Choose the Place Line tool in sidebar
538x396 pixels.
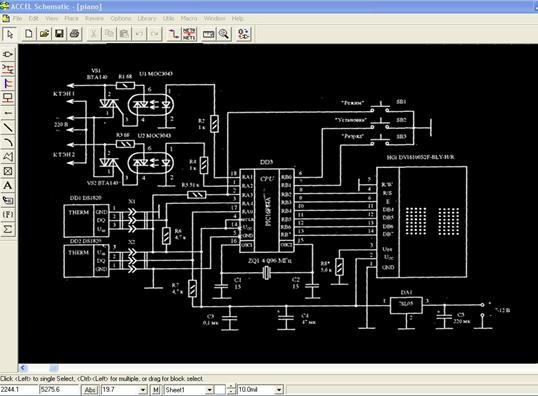8,128
